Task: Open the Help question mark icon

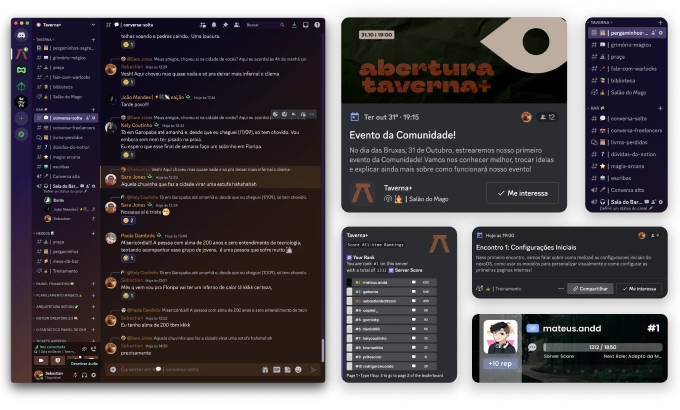Action: [317, 25]
